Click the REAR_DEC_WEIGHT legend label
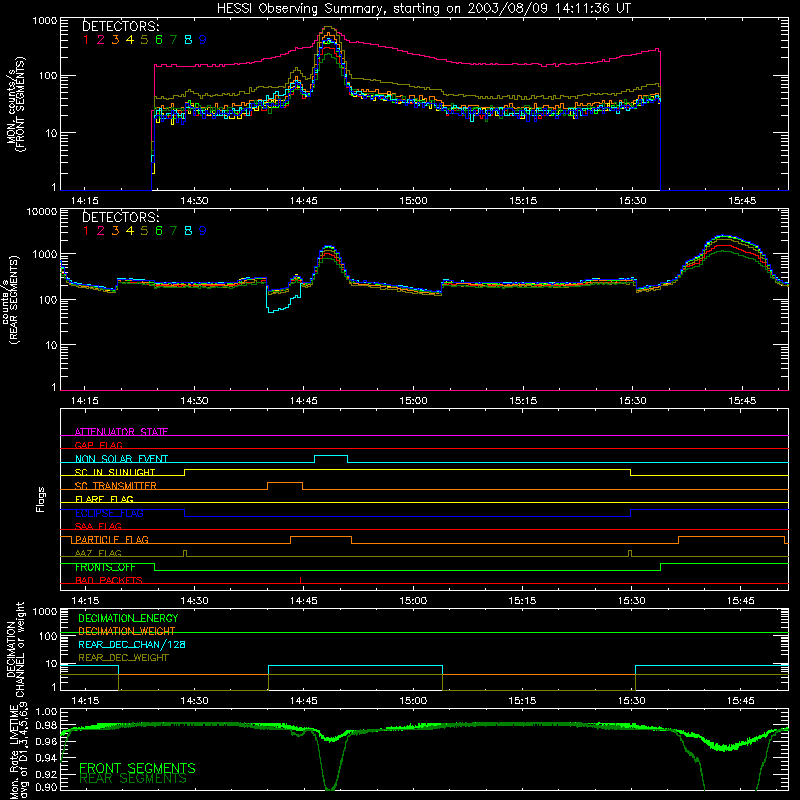 coord(123,658)
